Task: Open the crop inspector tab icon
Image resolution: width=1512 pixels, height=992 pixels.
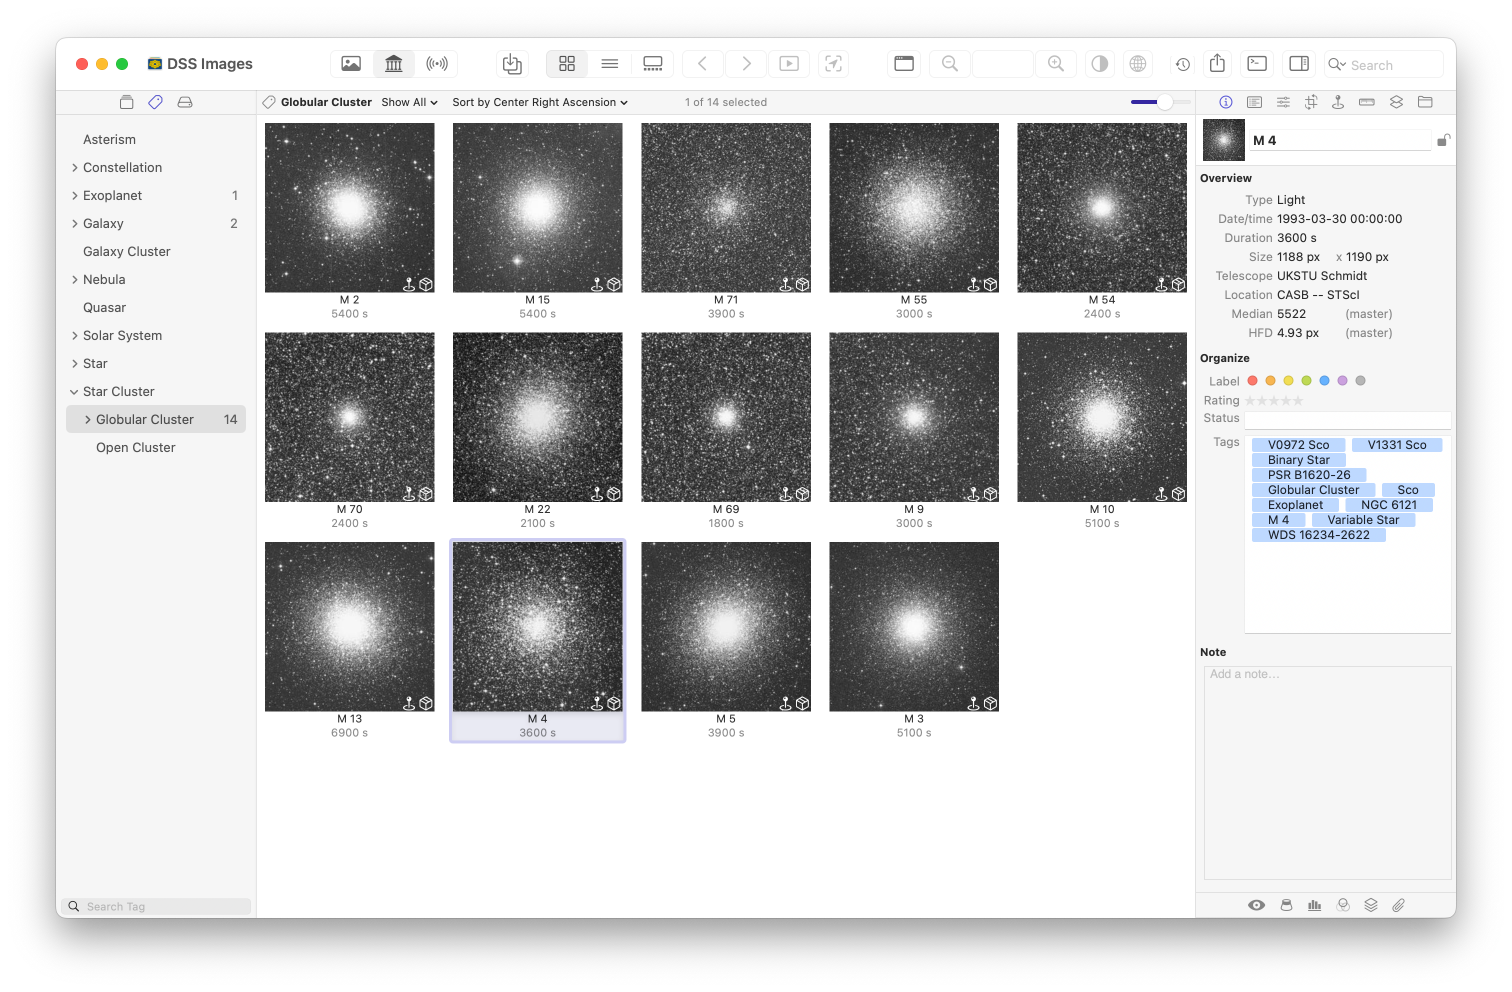Action: 1311,102
